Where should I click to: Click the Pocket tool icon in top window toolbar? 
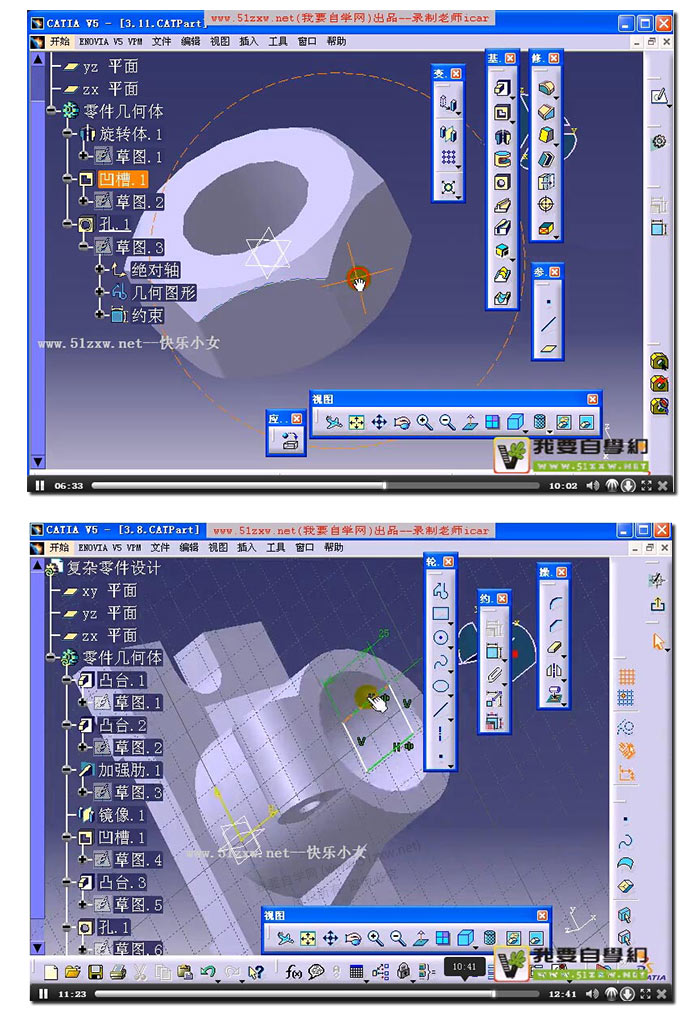pyautogui.click(x=502, y=112)
